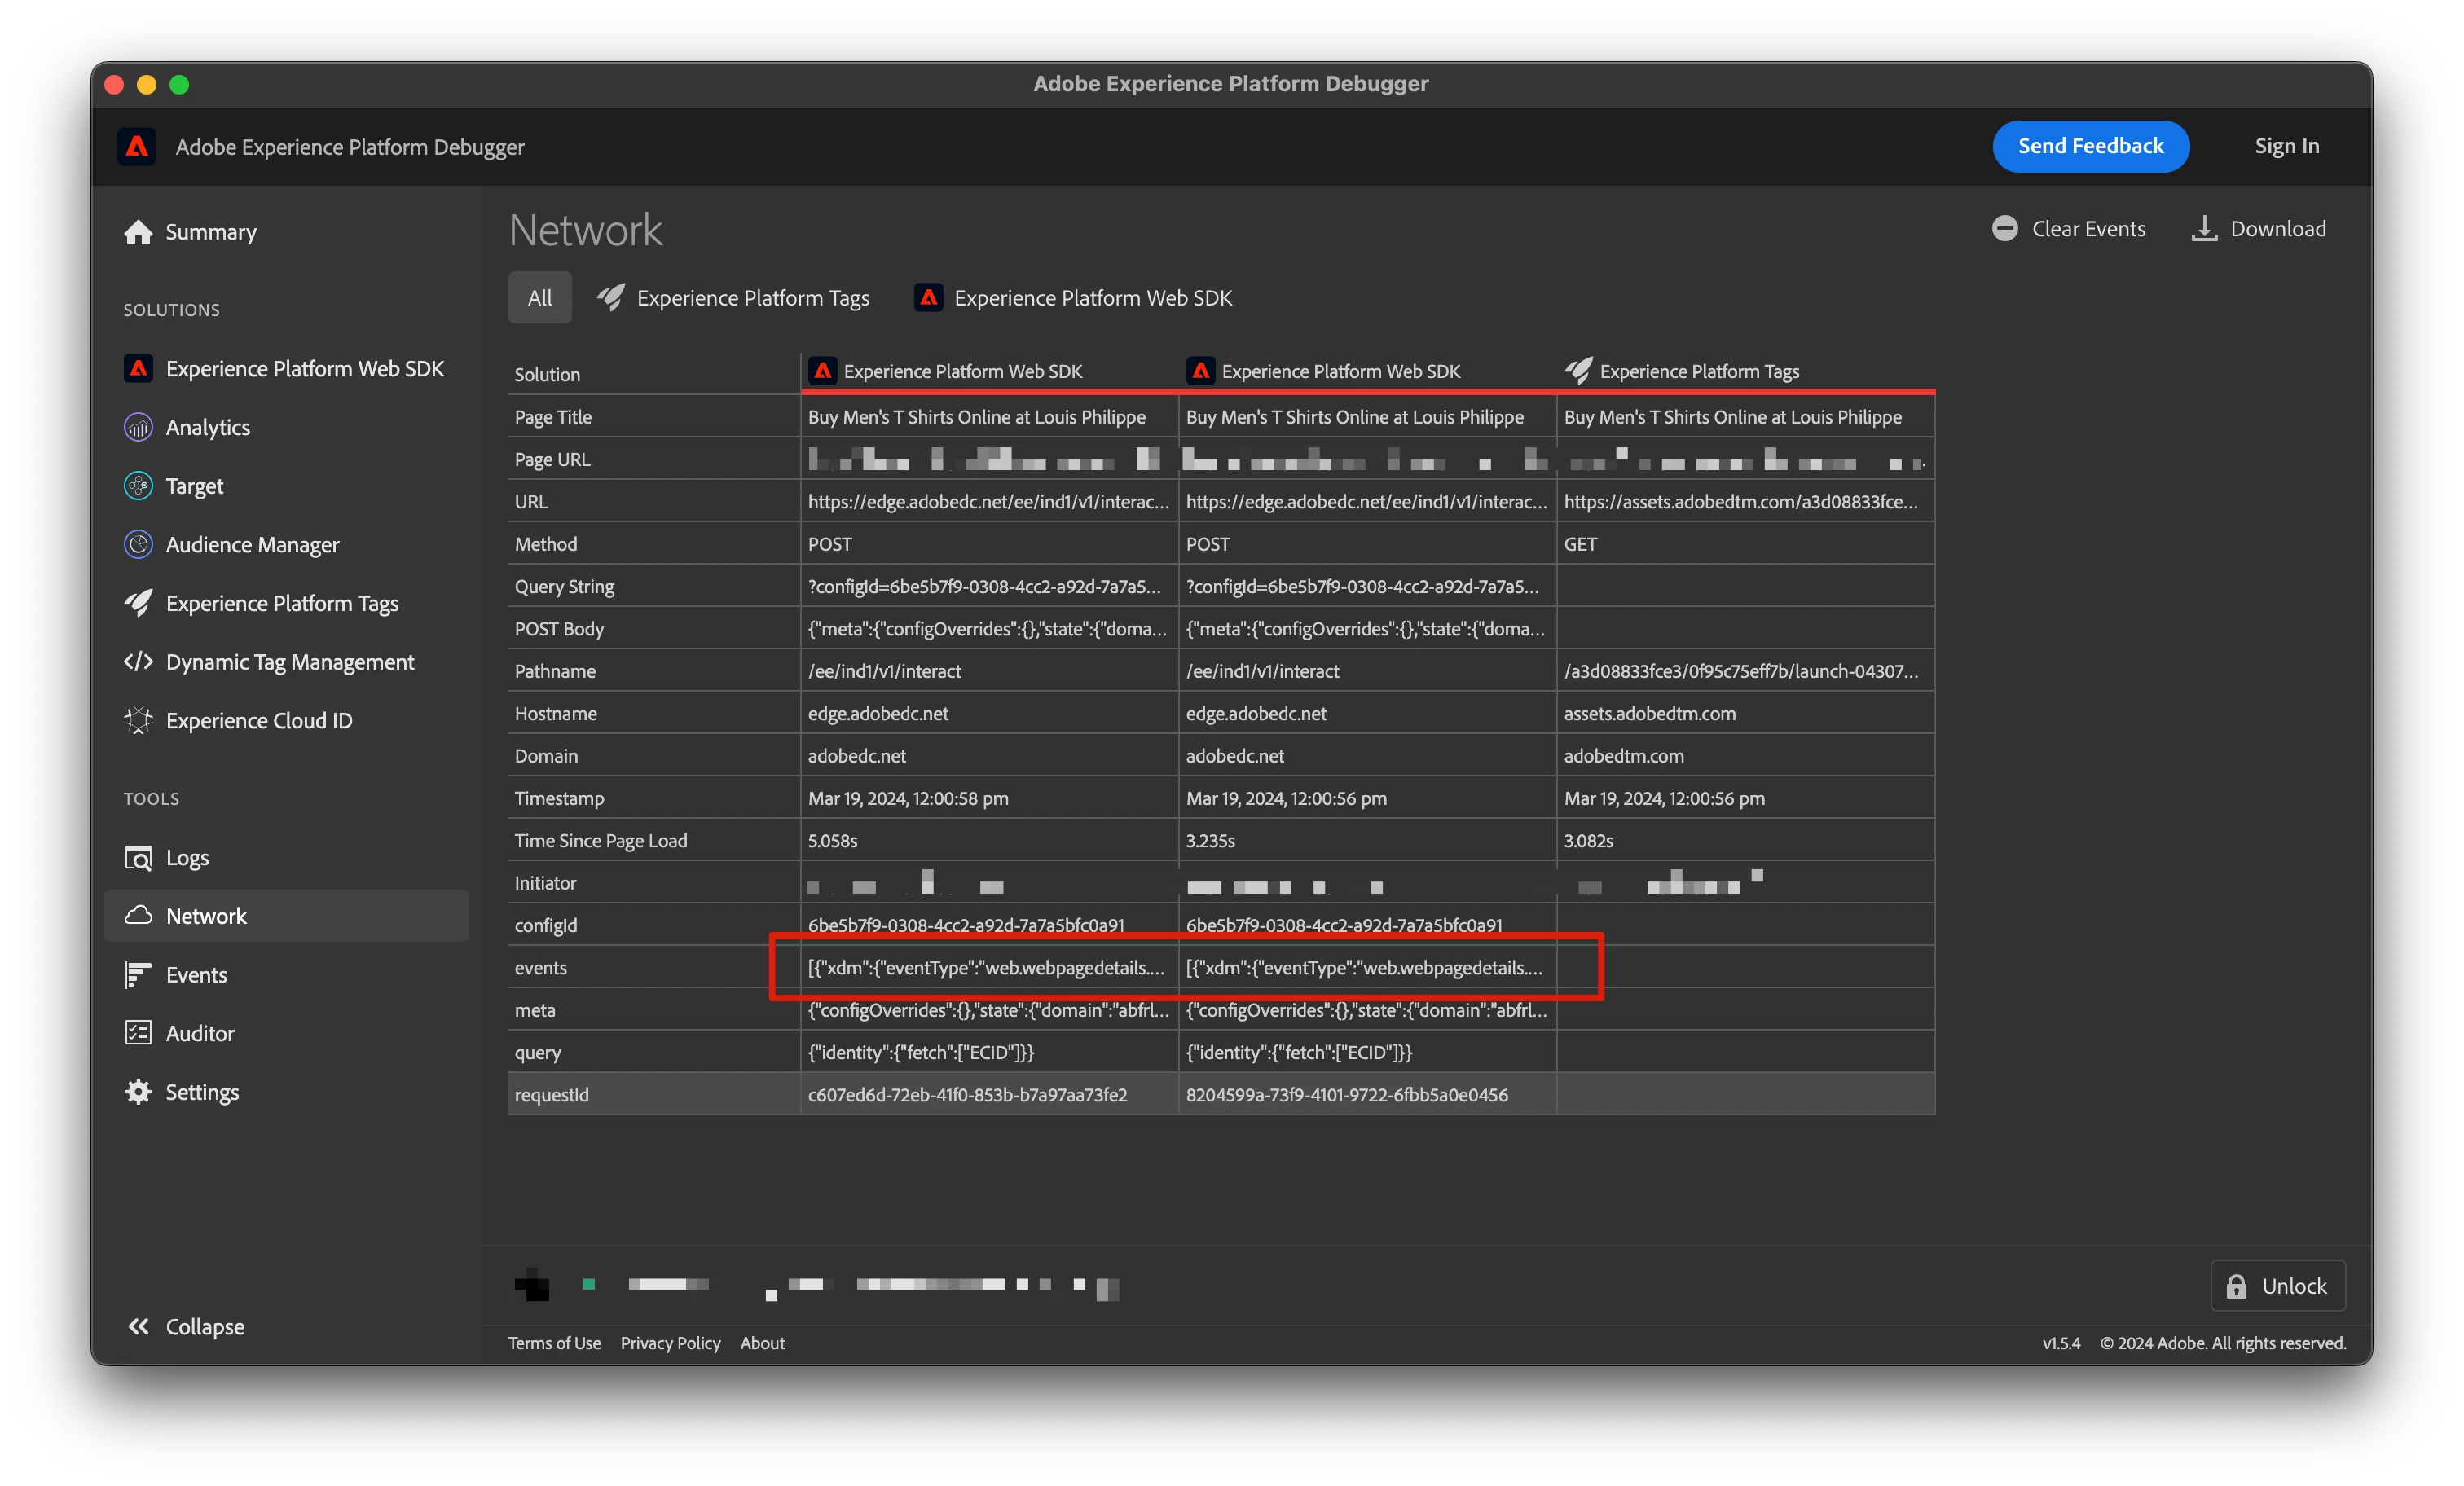The height and width of the screenshot is (1486, 2464).
Task: Click Clear Events button
Action: [2068, 229]
